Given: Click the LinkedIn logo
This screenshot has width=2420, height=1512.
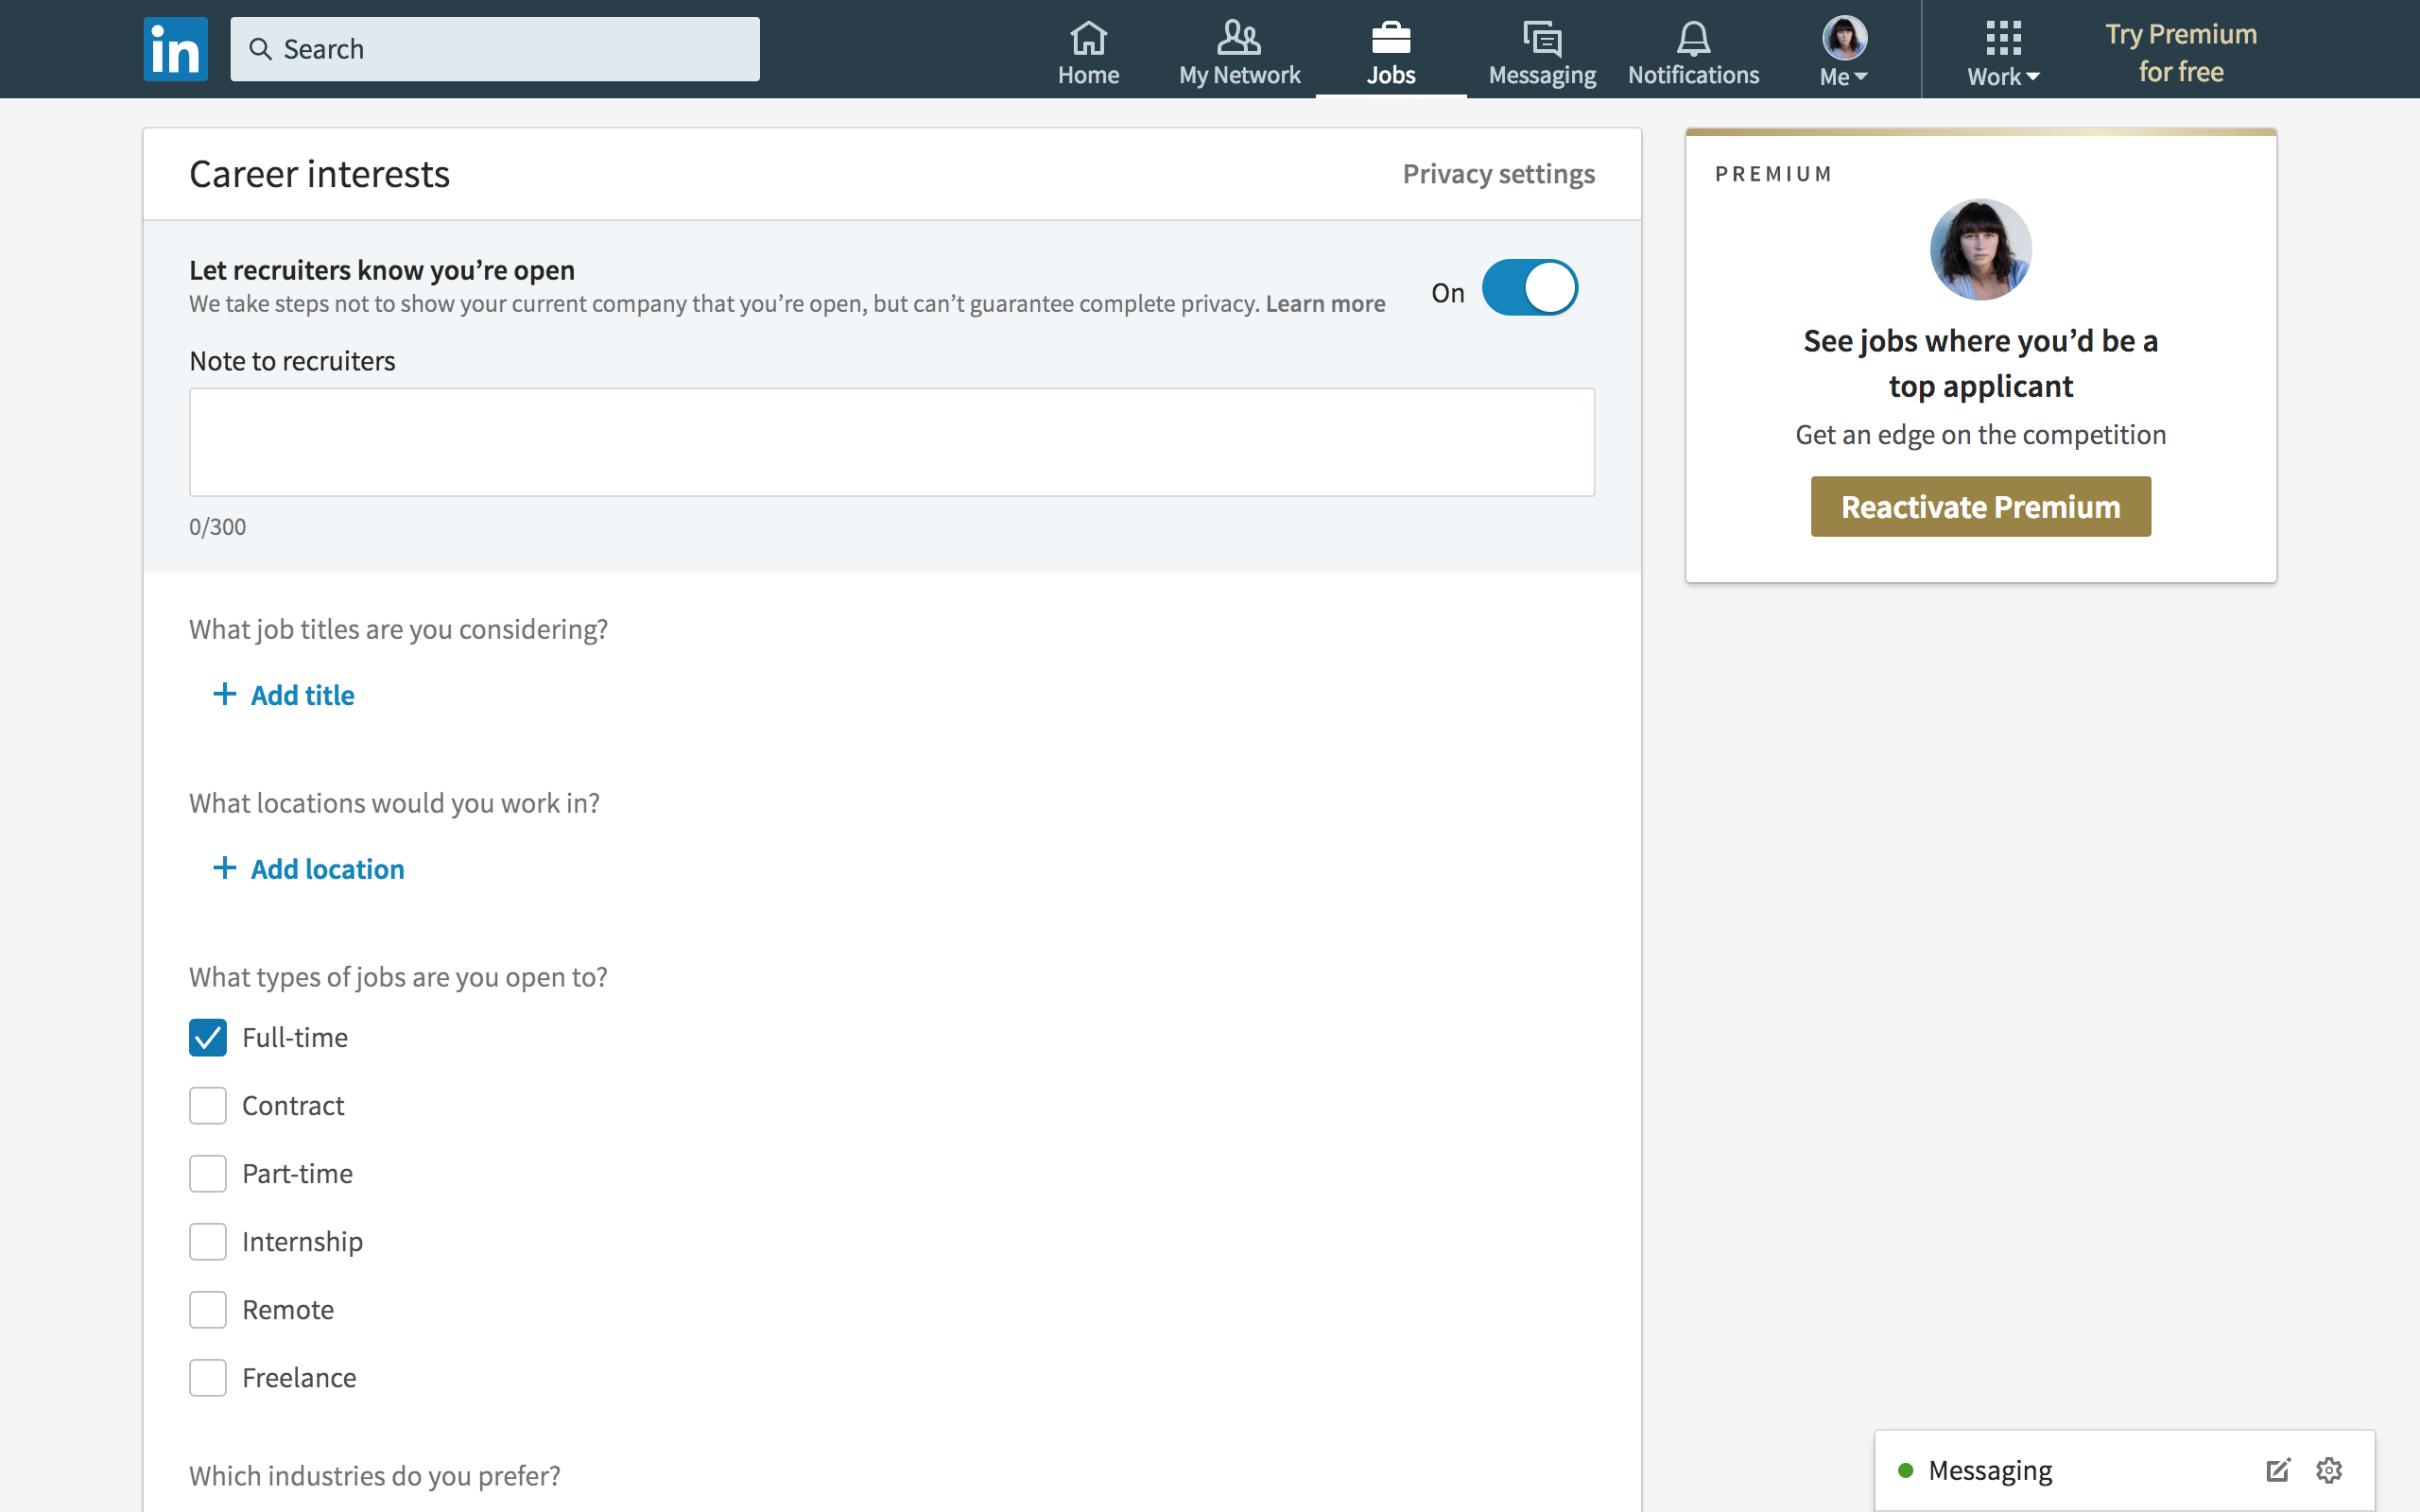Looking at the screenshot, I should (x=175, y=49).
